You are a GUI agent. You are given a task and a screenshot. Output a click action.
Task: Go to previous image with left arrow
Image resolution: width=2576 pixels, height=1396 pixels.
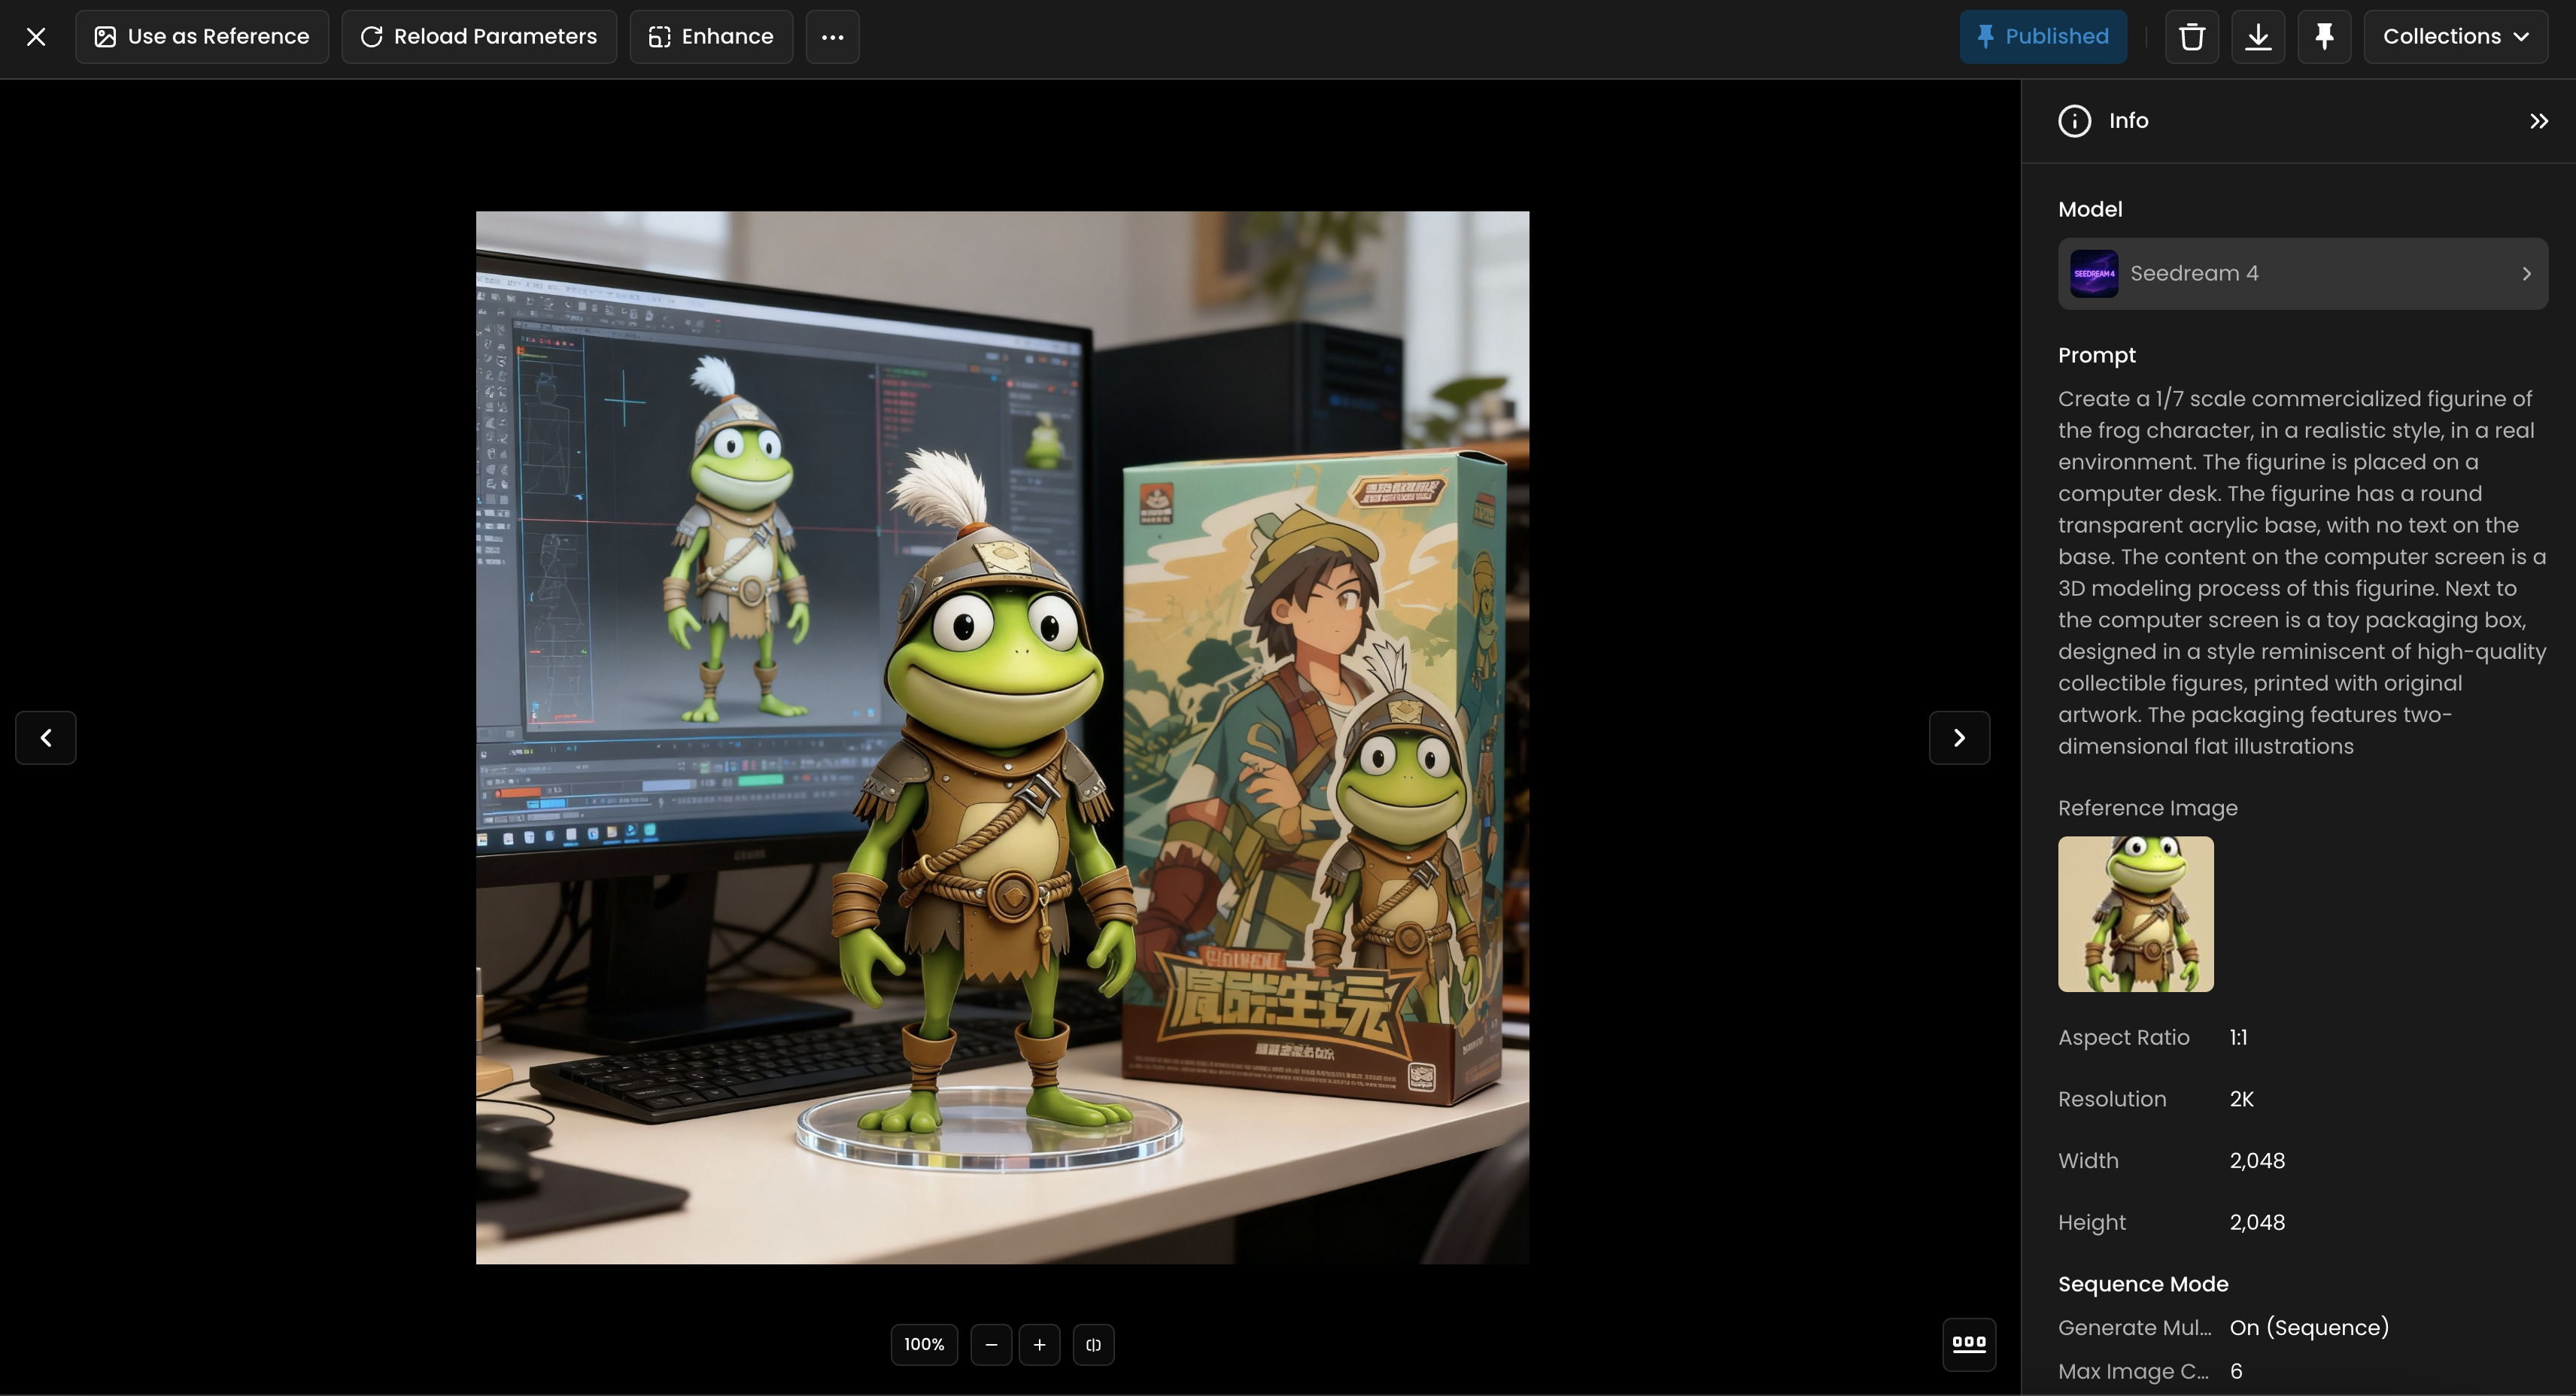46,738
